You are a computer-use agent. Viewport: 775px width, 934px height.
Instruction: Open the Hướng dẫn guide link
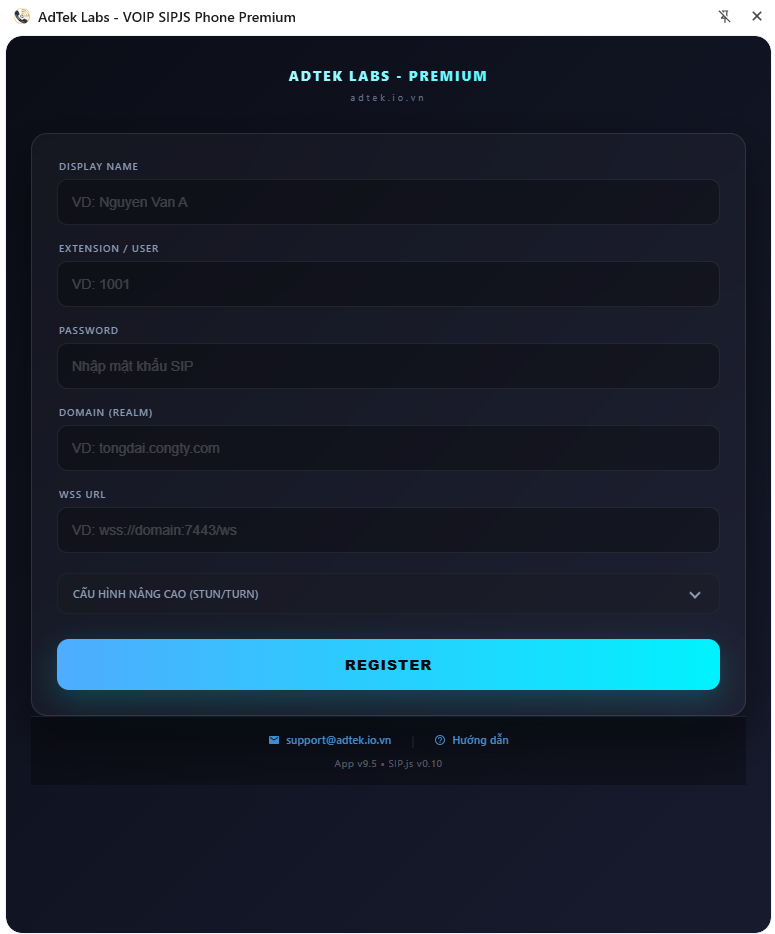tap(480, 740)
